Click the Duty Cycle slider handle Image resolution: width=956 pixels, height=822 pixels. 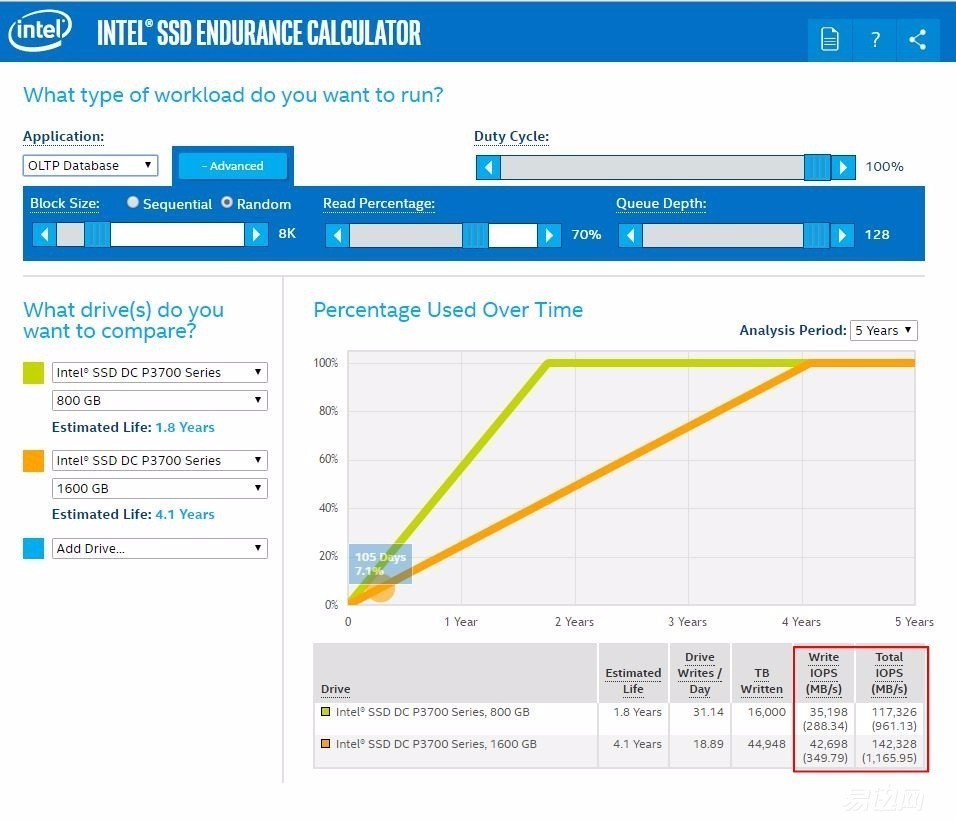pyautogui.click(x=817, y=167)
